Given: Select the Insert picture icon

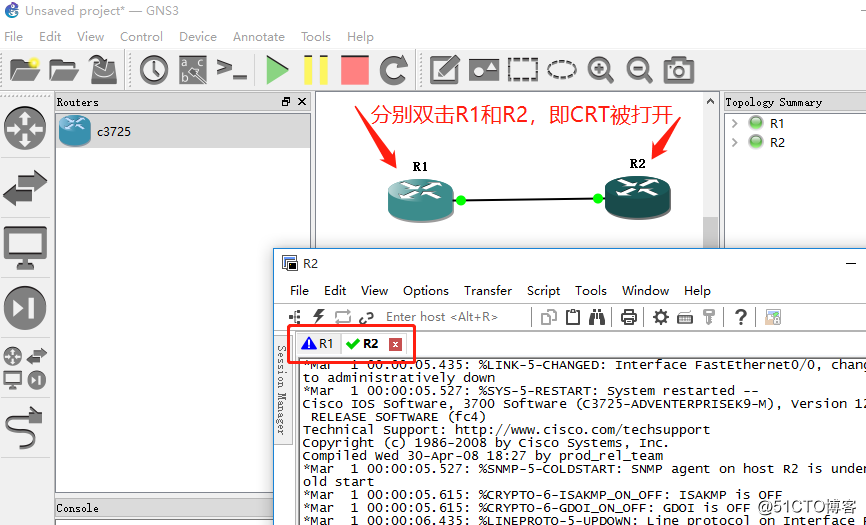Looking at the screenshot, I should [484, 70].
